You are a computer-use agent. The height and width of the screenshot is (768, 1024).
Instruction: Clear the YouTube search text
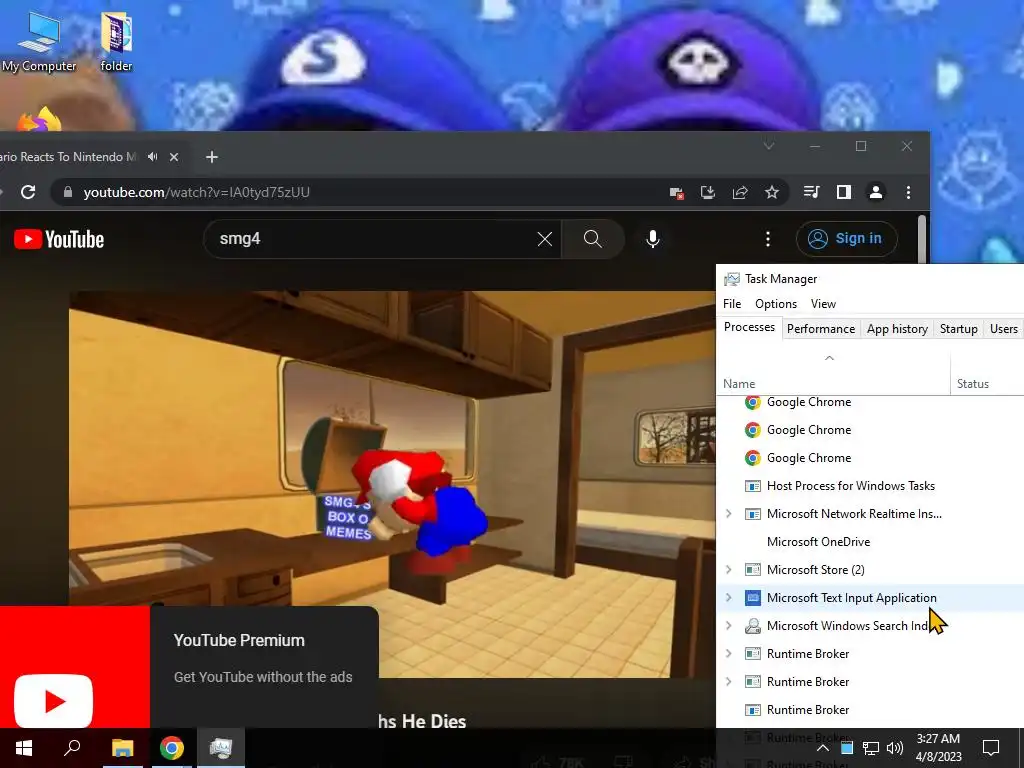coord(545,239)
